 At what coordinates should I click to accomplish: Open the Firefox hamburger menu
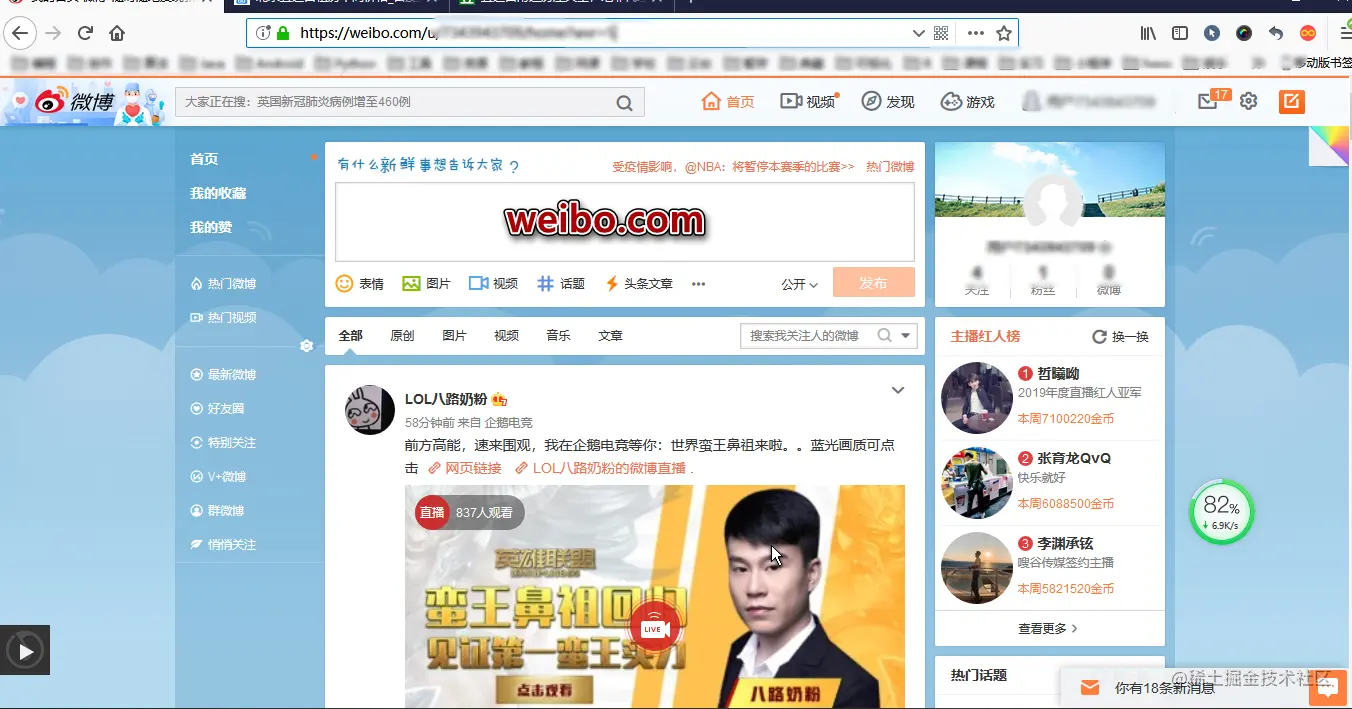point(1344,33)
